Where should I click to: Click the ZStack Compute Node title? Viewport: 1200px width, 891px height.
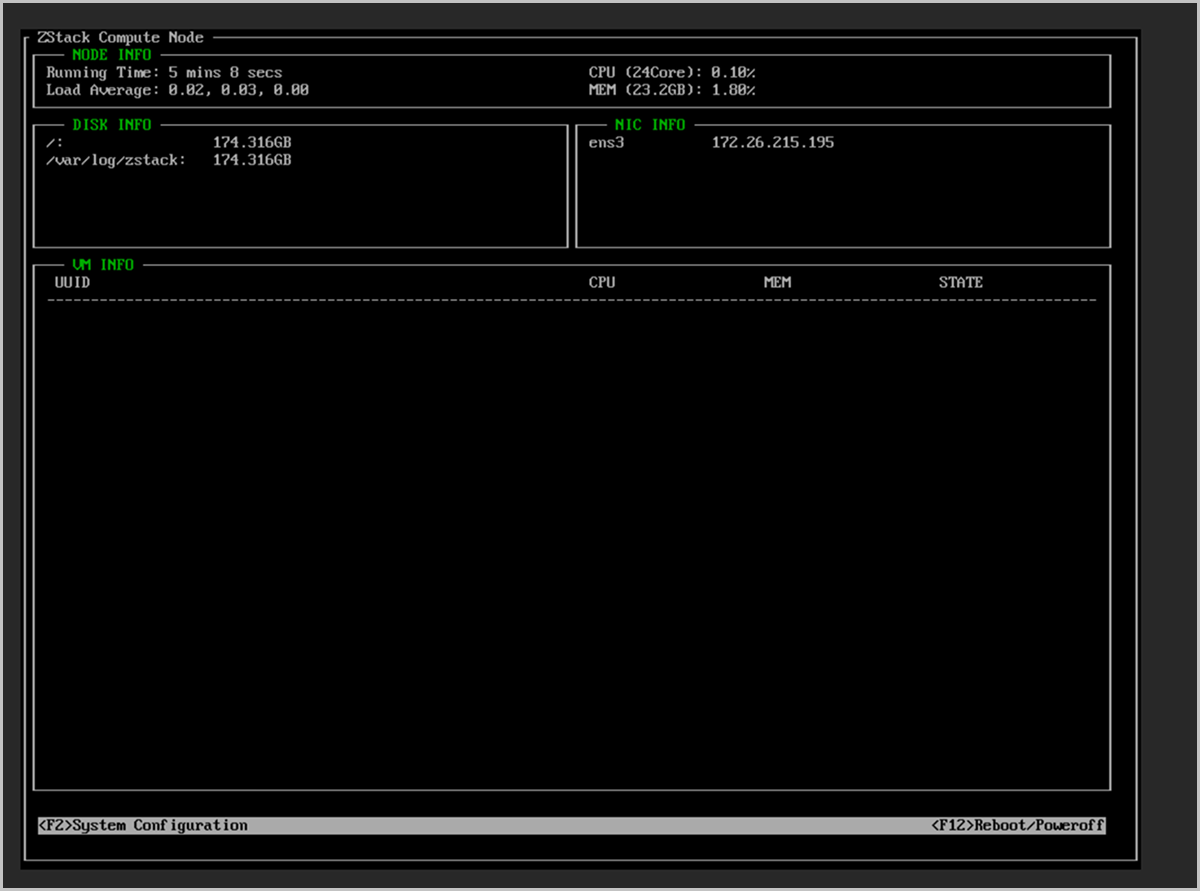[120, 38]
